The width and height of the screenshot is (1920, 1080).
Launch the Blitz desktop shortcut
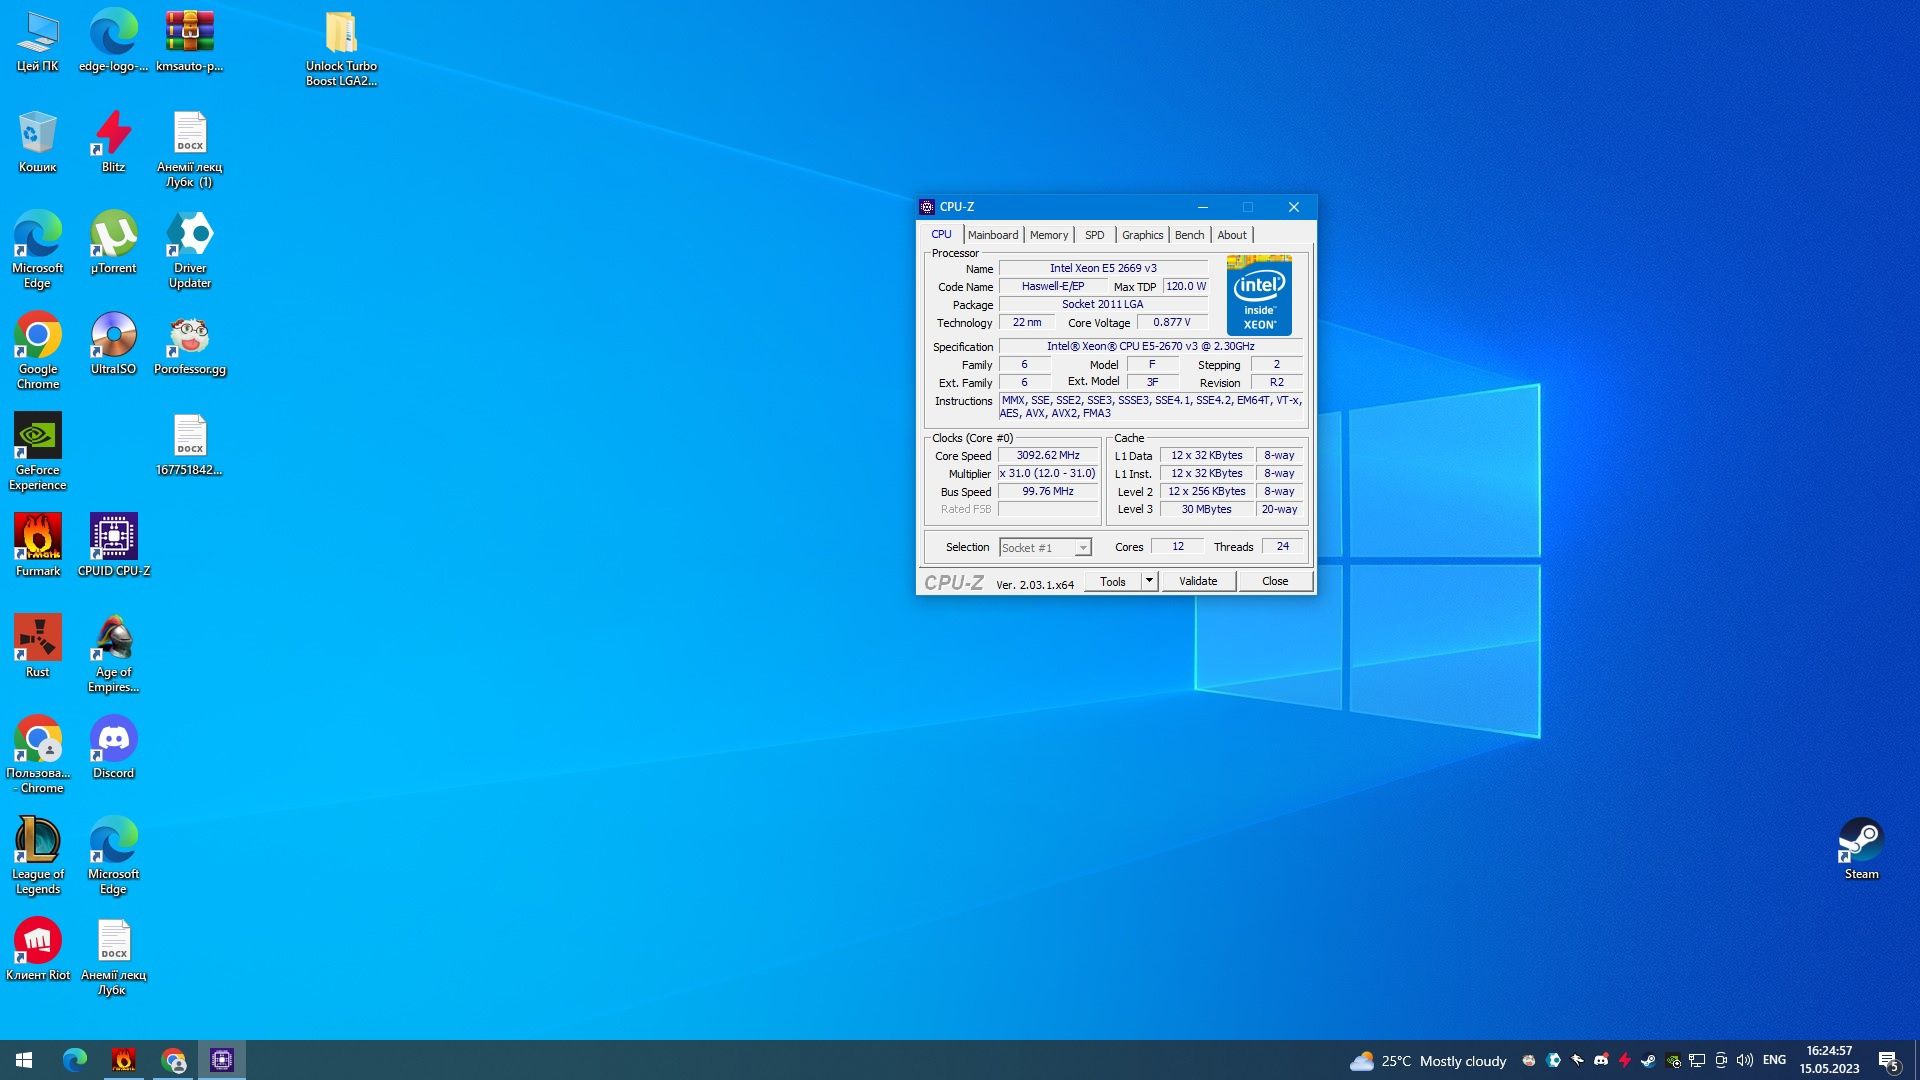point(113,142)
